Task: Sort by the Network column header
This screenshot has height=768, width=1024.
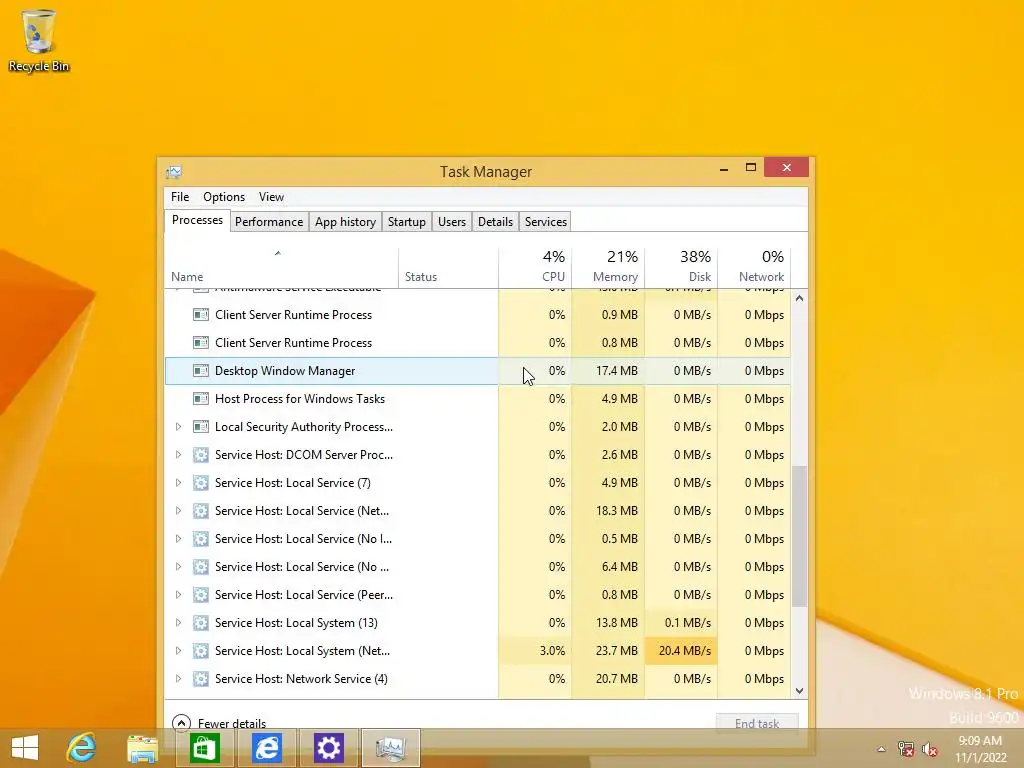Action: coord(754,267)
